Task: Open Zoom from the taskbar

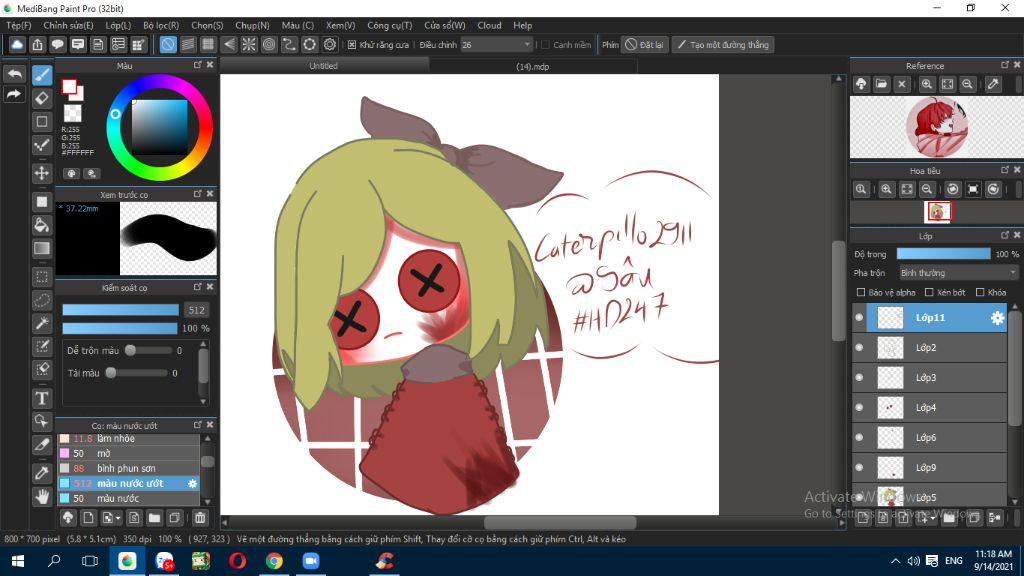Action: coord(311,561)
